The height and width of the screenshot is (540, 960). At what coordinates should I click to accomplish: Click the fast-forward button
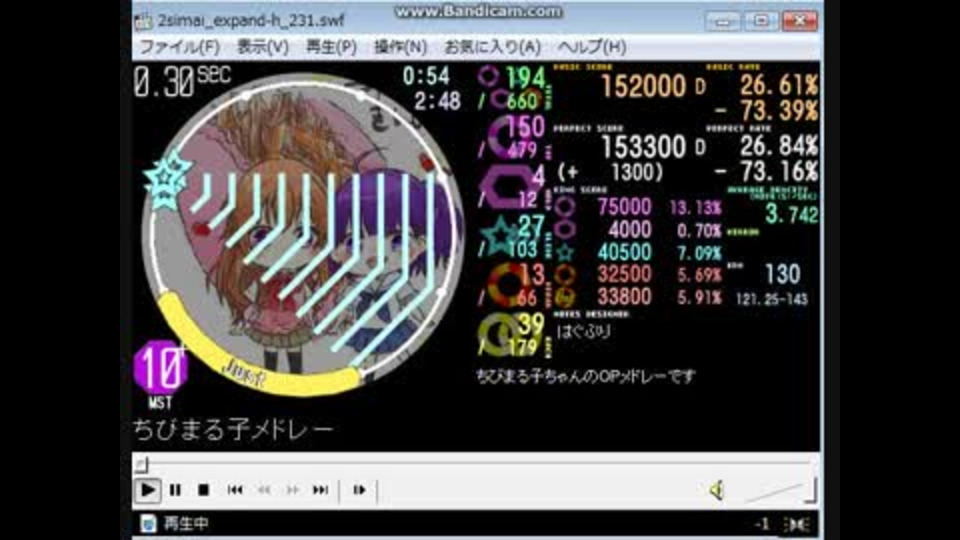pos(293,490)
